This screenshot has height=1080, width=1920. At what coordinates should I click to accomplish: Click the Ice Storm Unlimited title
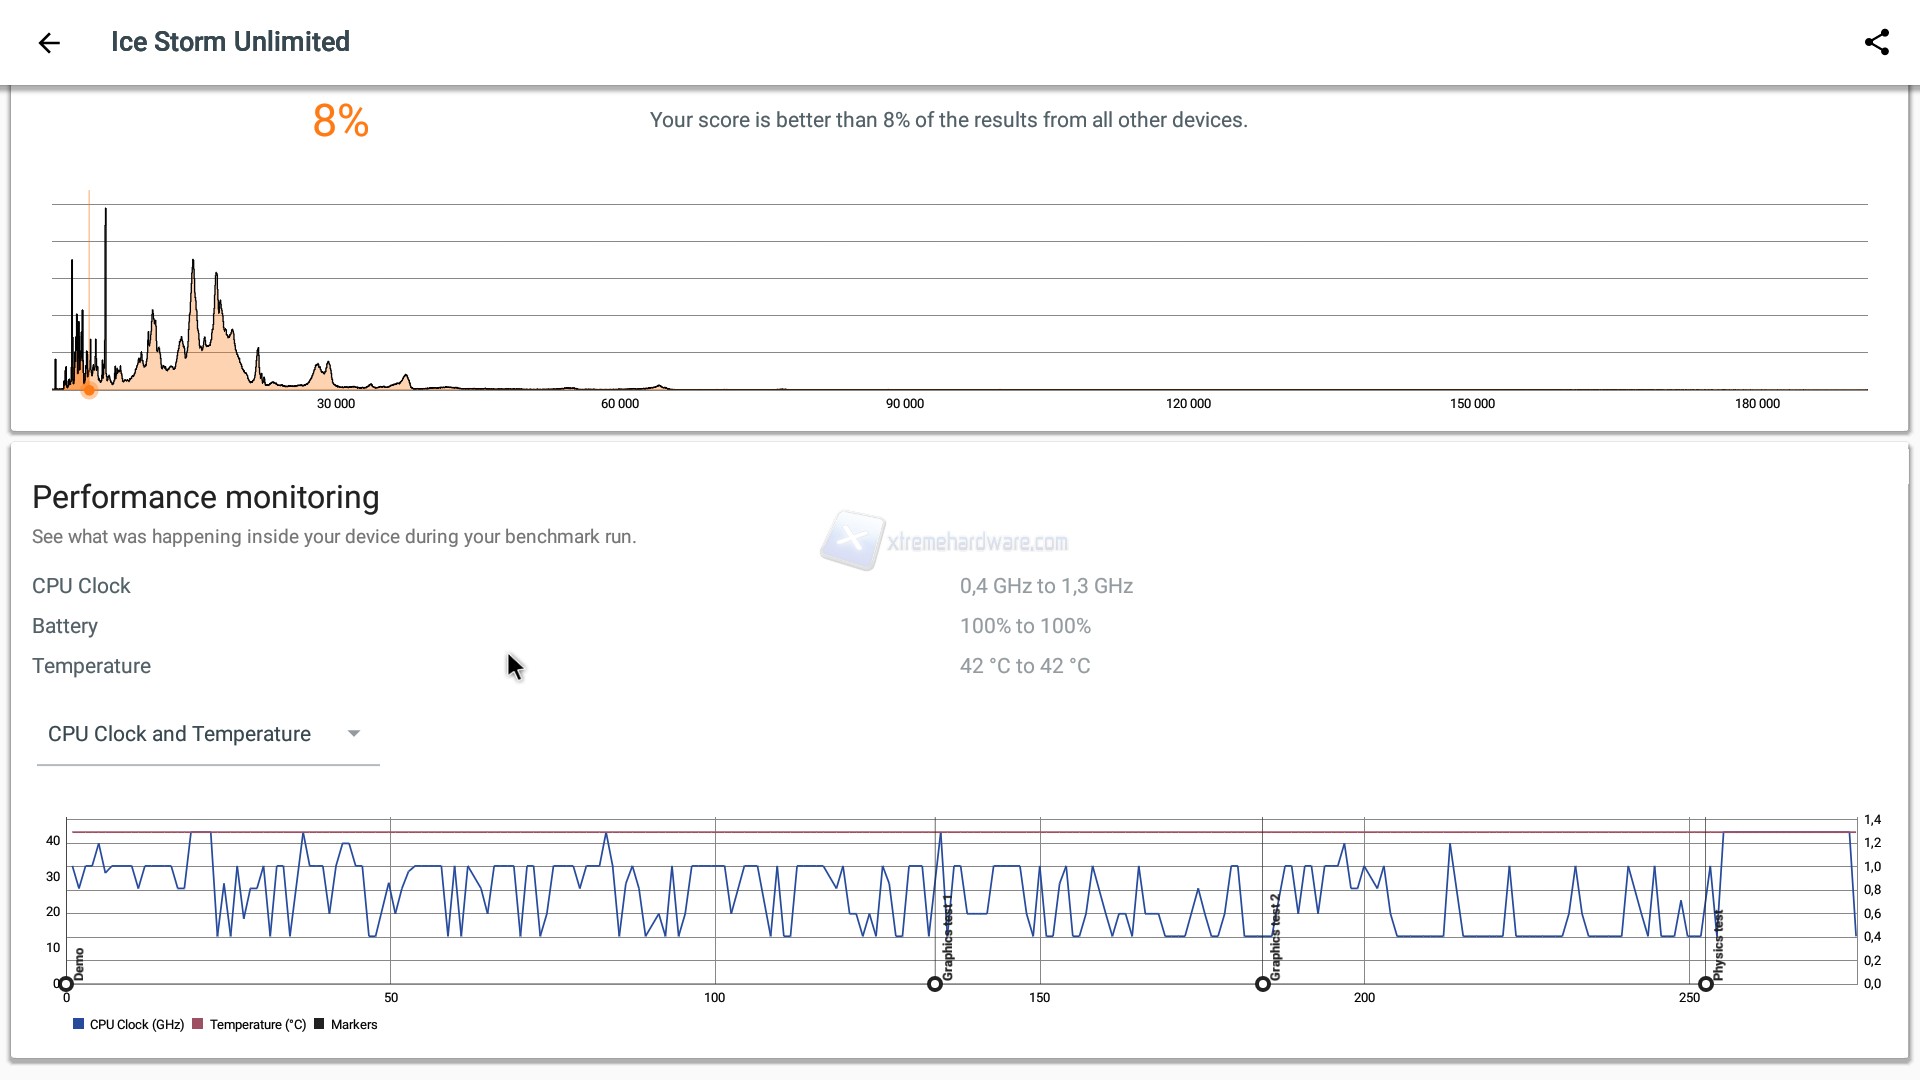[x=230, y=42]
